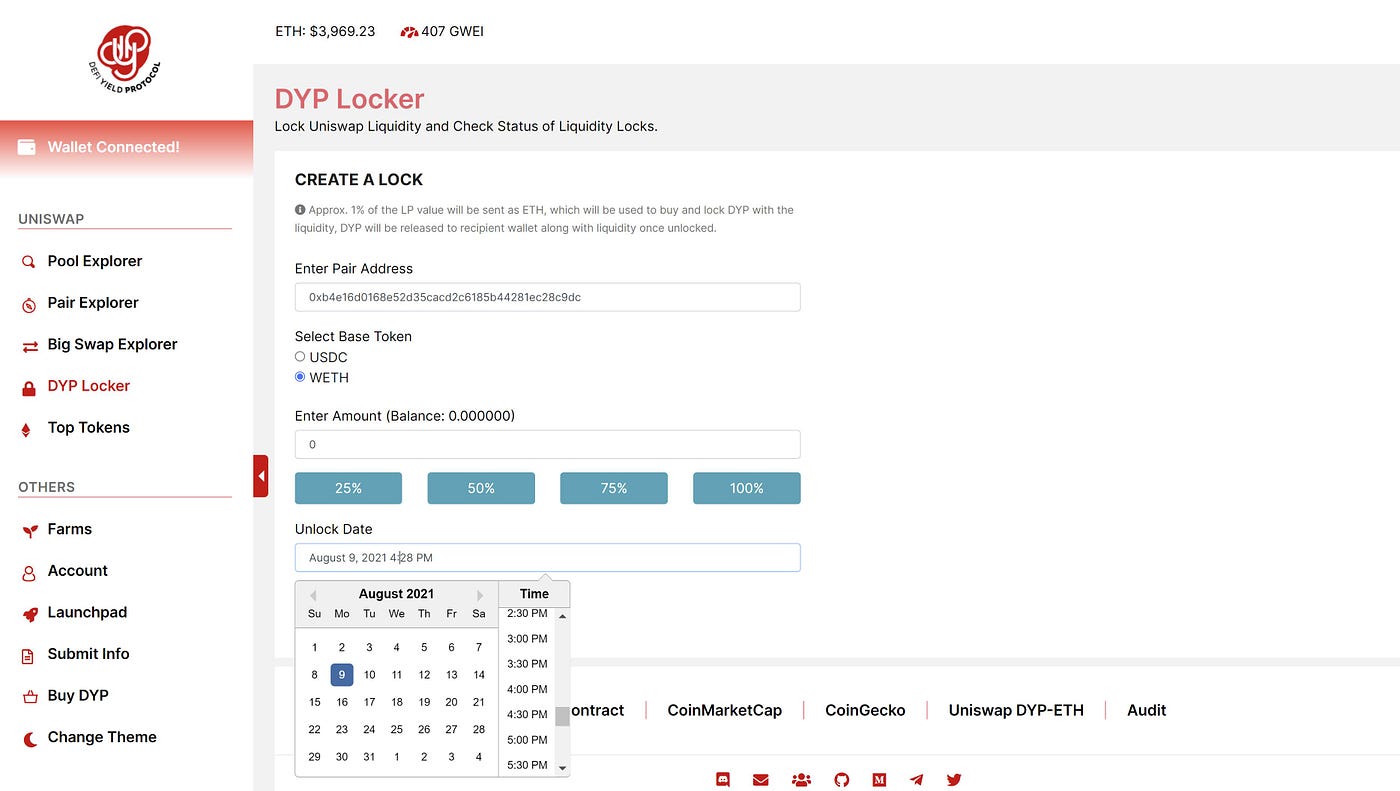Image resolution: width=1400 pixels, height=791 pixels.
Task: Click the gas gauge icon beside 407 GWEI
Action: click(408, 32)
